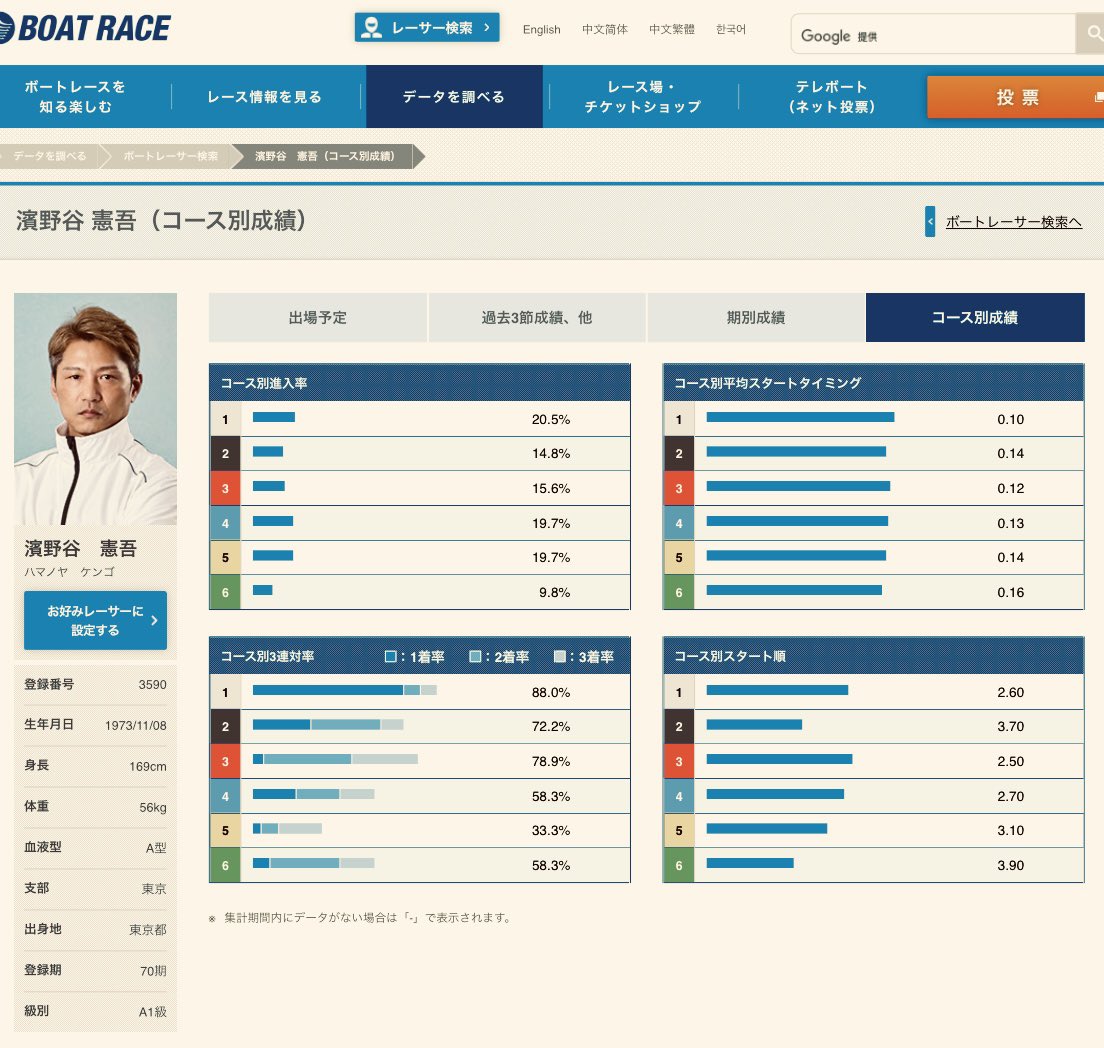Click the racer search person icon
This screenshot has height=1048, width=1104.
pyautogui.click(x=371, y=28)
